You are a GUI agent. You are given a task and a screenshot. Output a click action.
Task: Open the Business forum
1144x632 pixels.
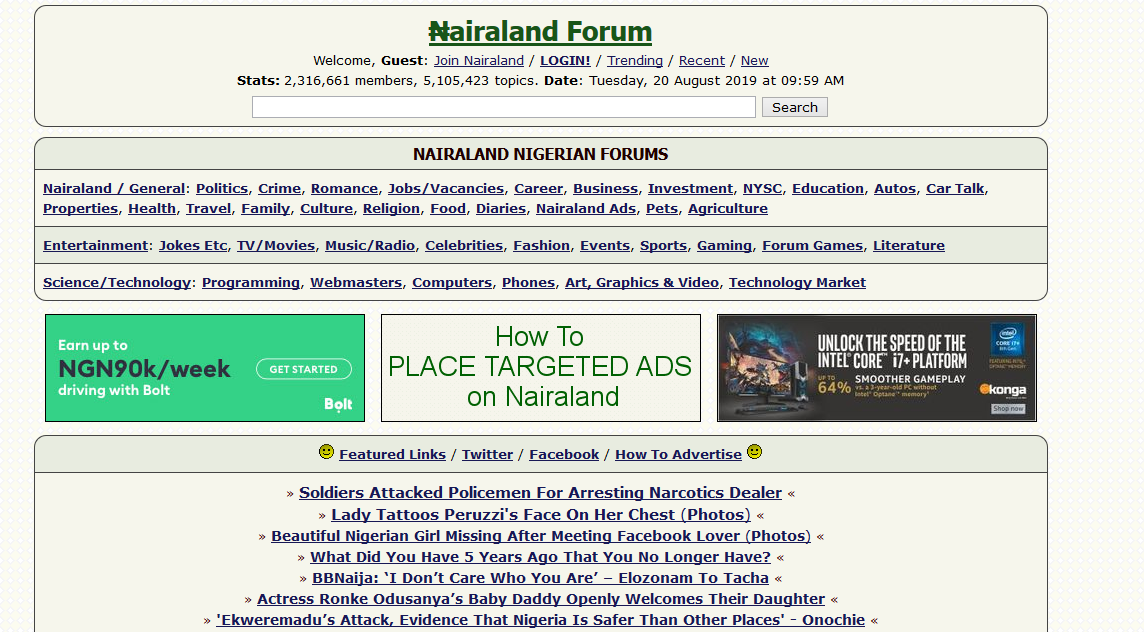(x=606, y=188)
